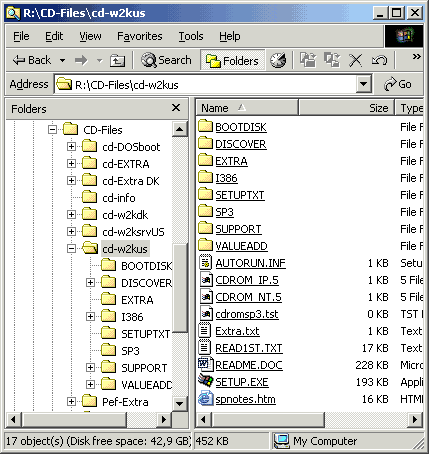
Task: Select cd-info folder in tree
Action: point(119,198)
